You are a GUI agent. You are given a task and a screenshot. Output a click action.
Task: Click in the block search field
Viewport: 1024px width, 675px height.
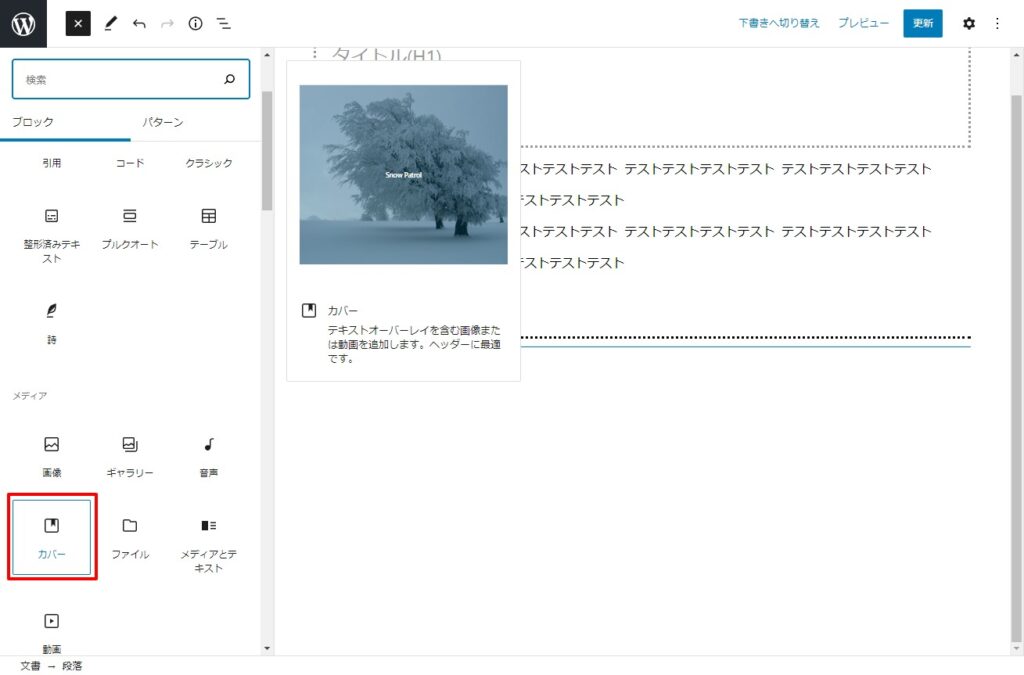click(120, 79)
